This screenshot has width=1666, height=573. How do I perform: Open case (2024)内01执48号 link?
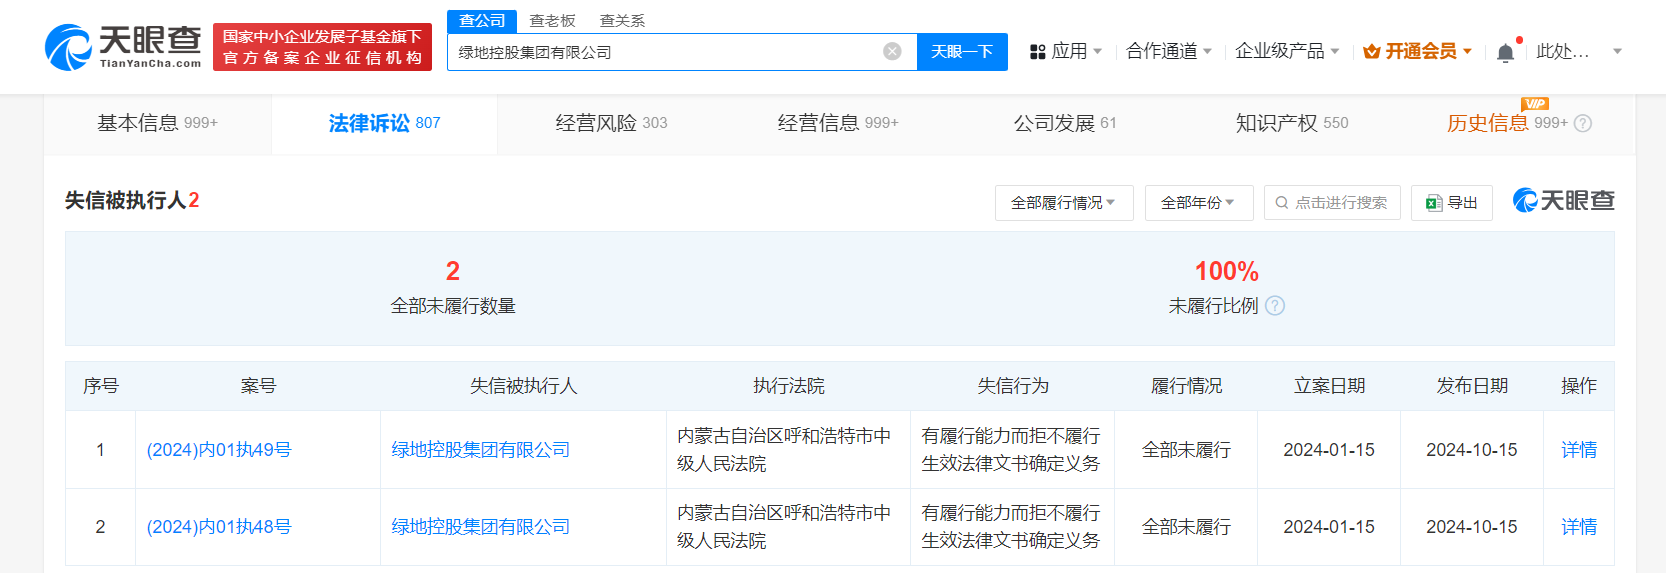[219, 527]
